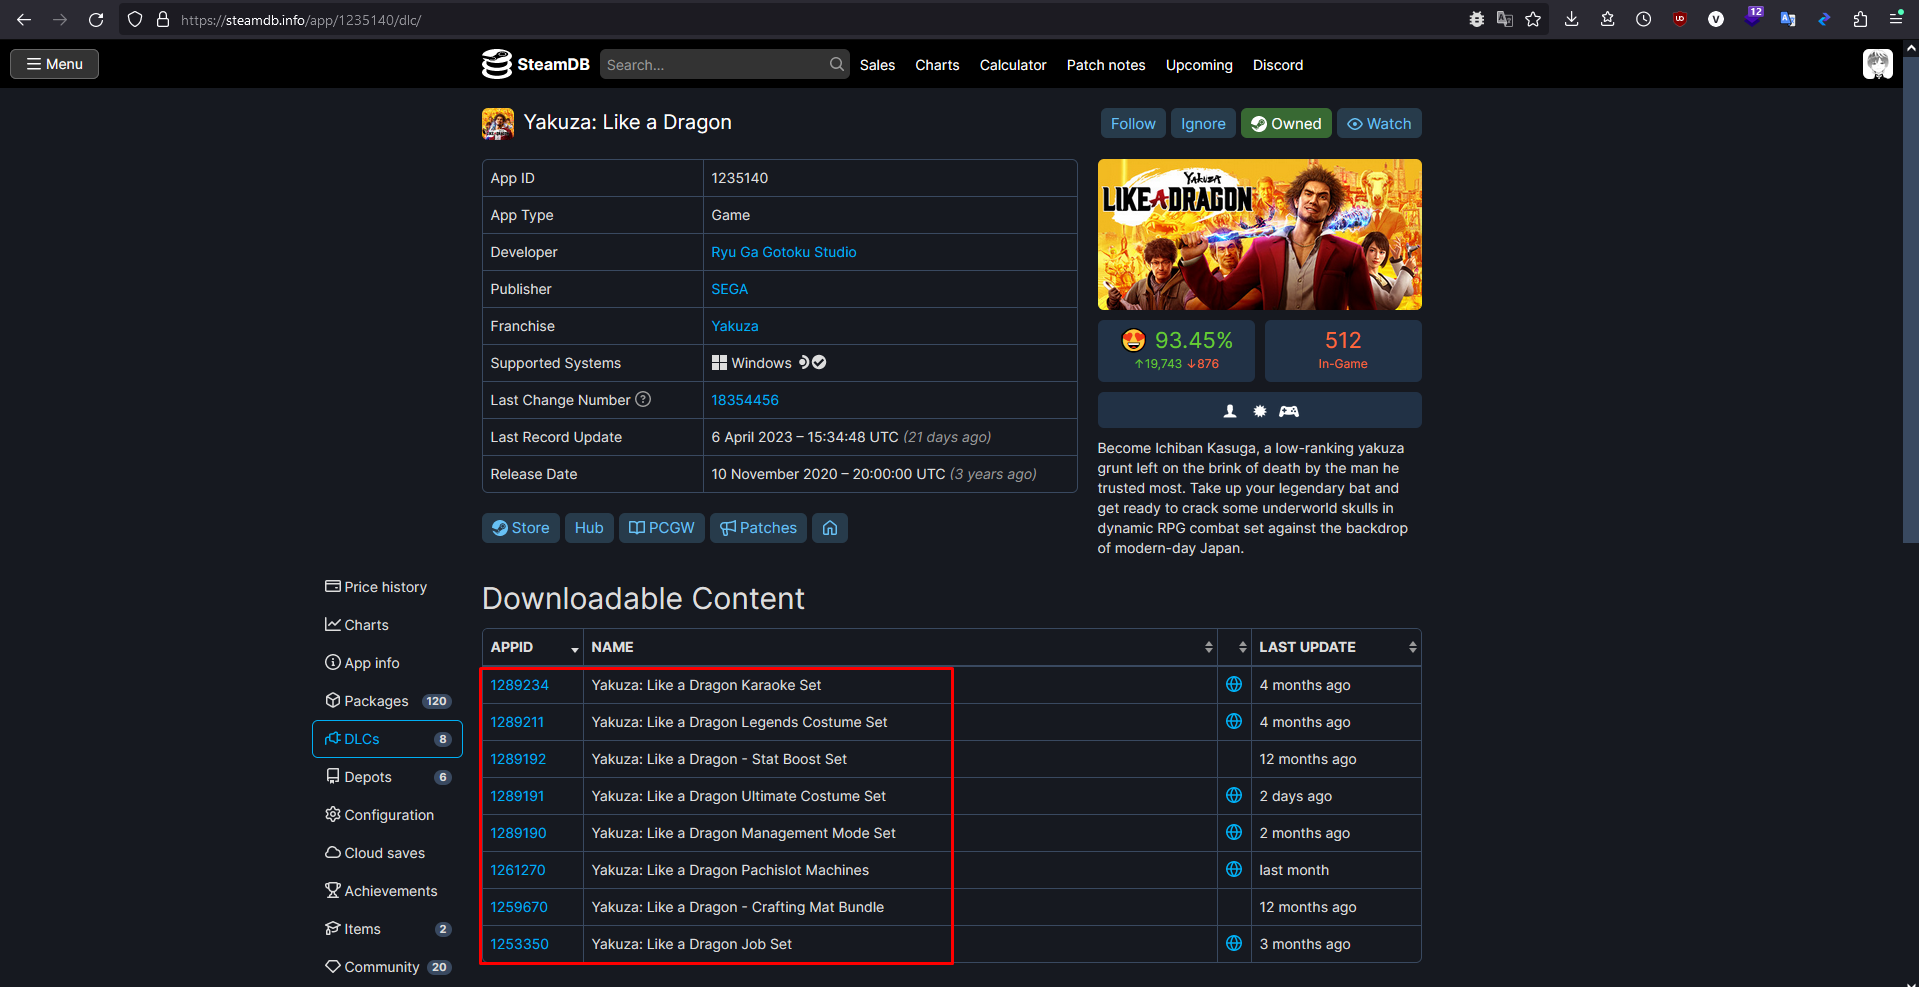This screenshot has height=987, width=1919.
Task: Open the user avatar in the header
Action: pos(1878,64)
